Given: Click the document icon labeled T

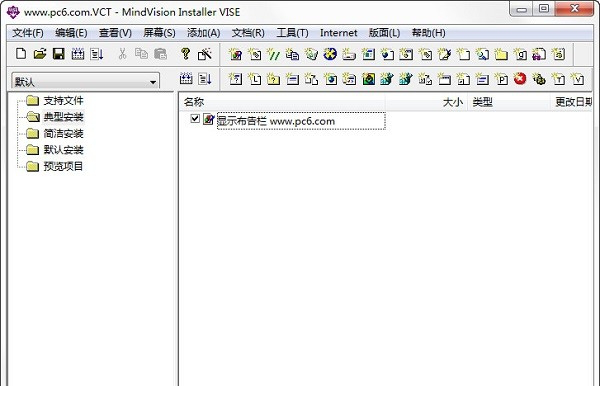Looking at the screenshot, I should click(x=558, y=79).
